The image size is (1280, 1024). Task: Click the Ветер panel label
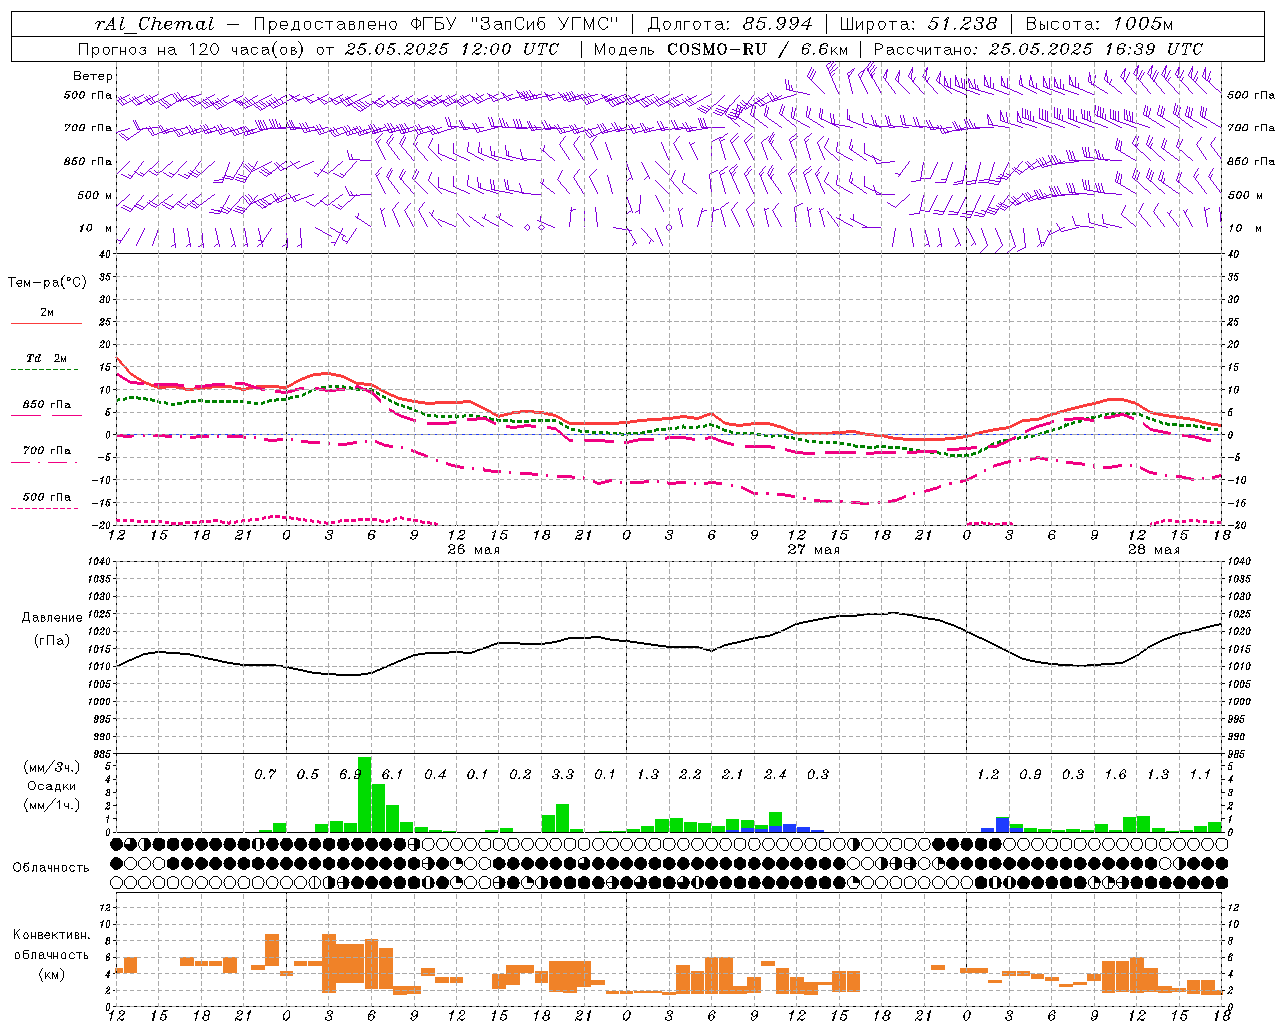(93, 76)
